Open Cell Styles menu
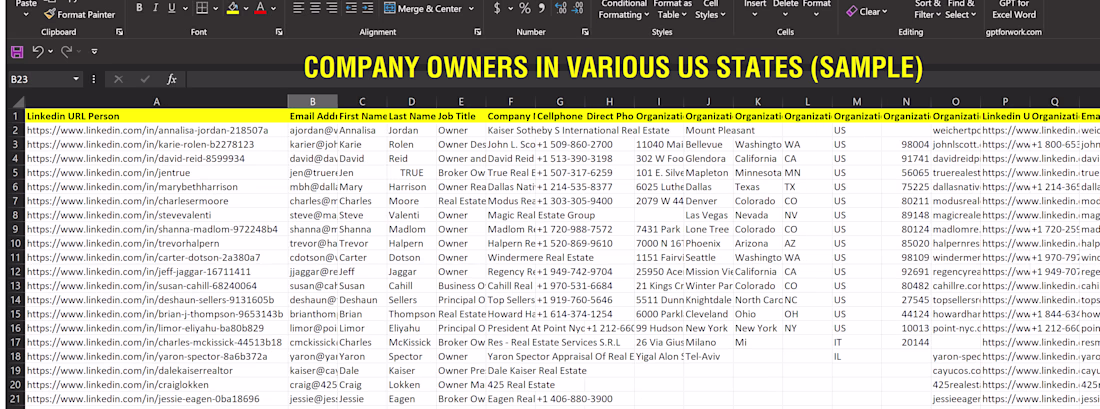This screenshot has width=1100, height=409. [x=711, y=8]
